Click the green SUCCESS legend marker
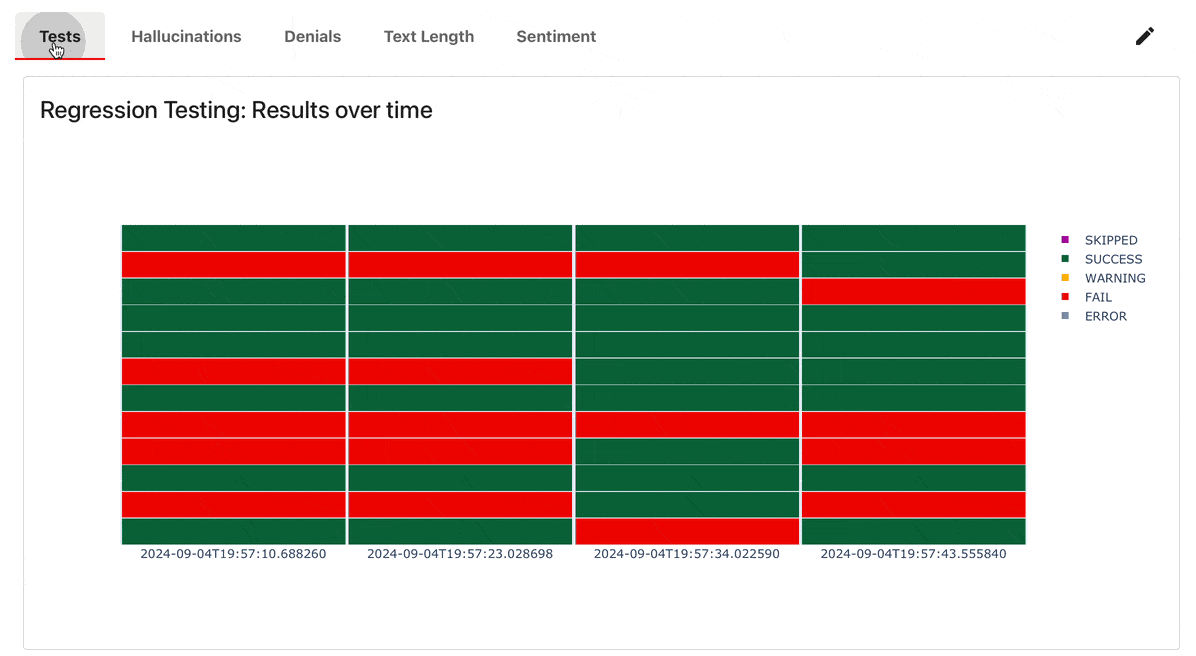The width and height of the screenshot is (1196, 656). coord(1065,259)
